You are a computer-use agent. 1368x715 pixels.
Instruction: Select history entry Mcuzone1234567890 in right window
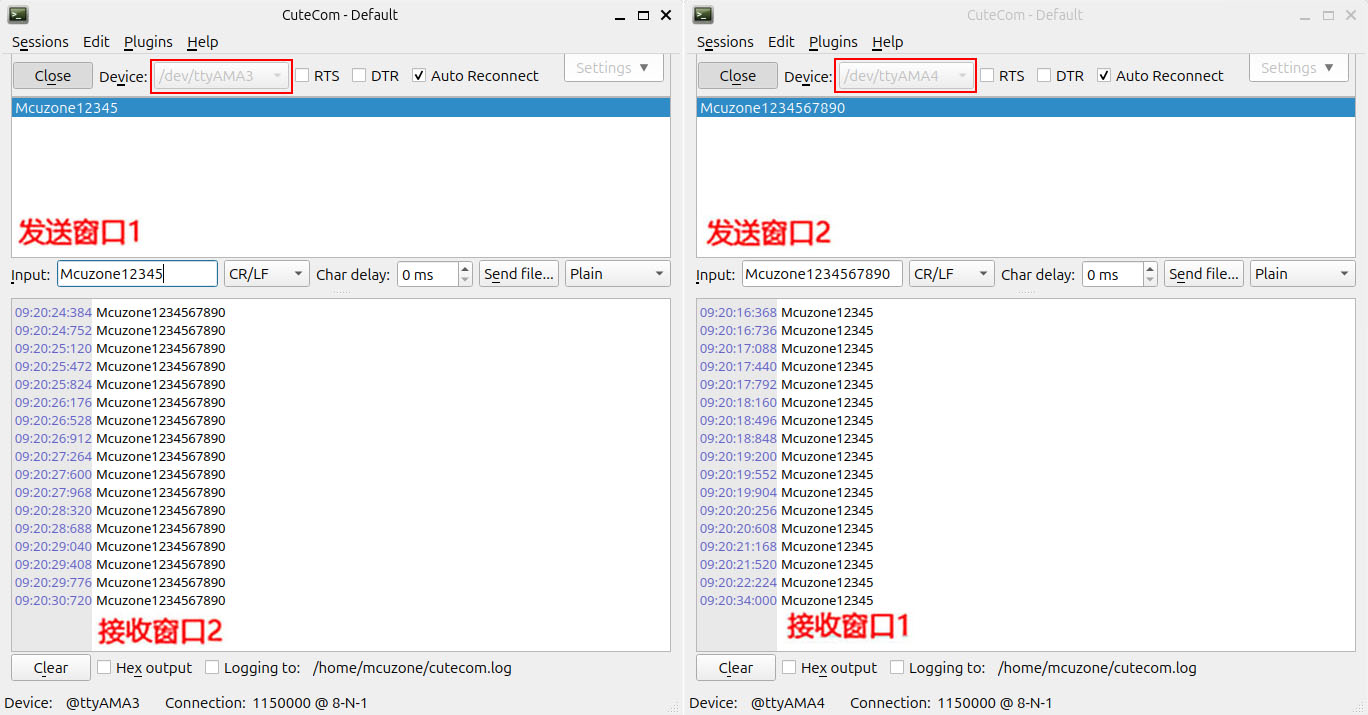(1026, 108)
